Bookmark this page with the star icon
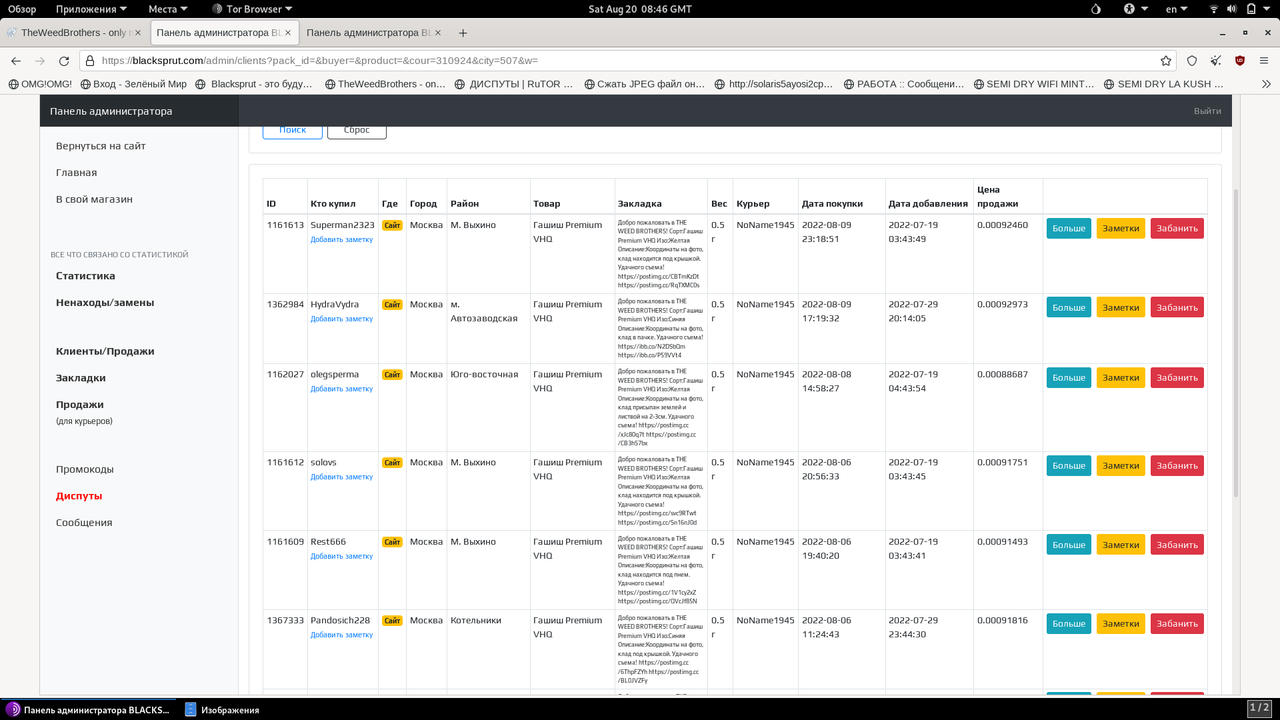Screen dimensions: 1280x720 coord(1166,60)
